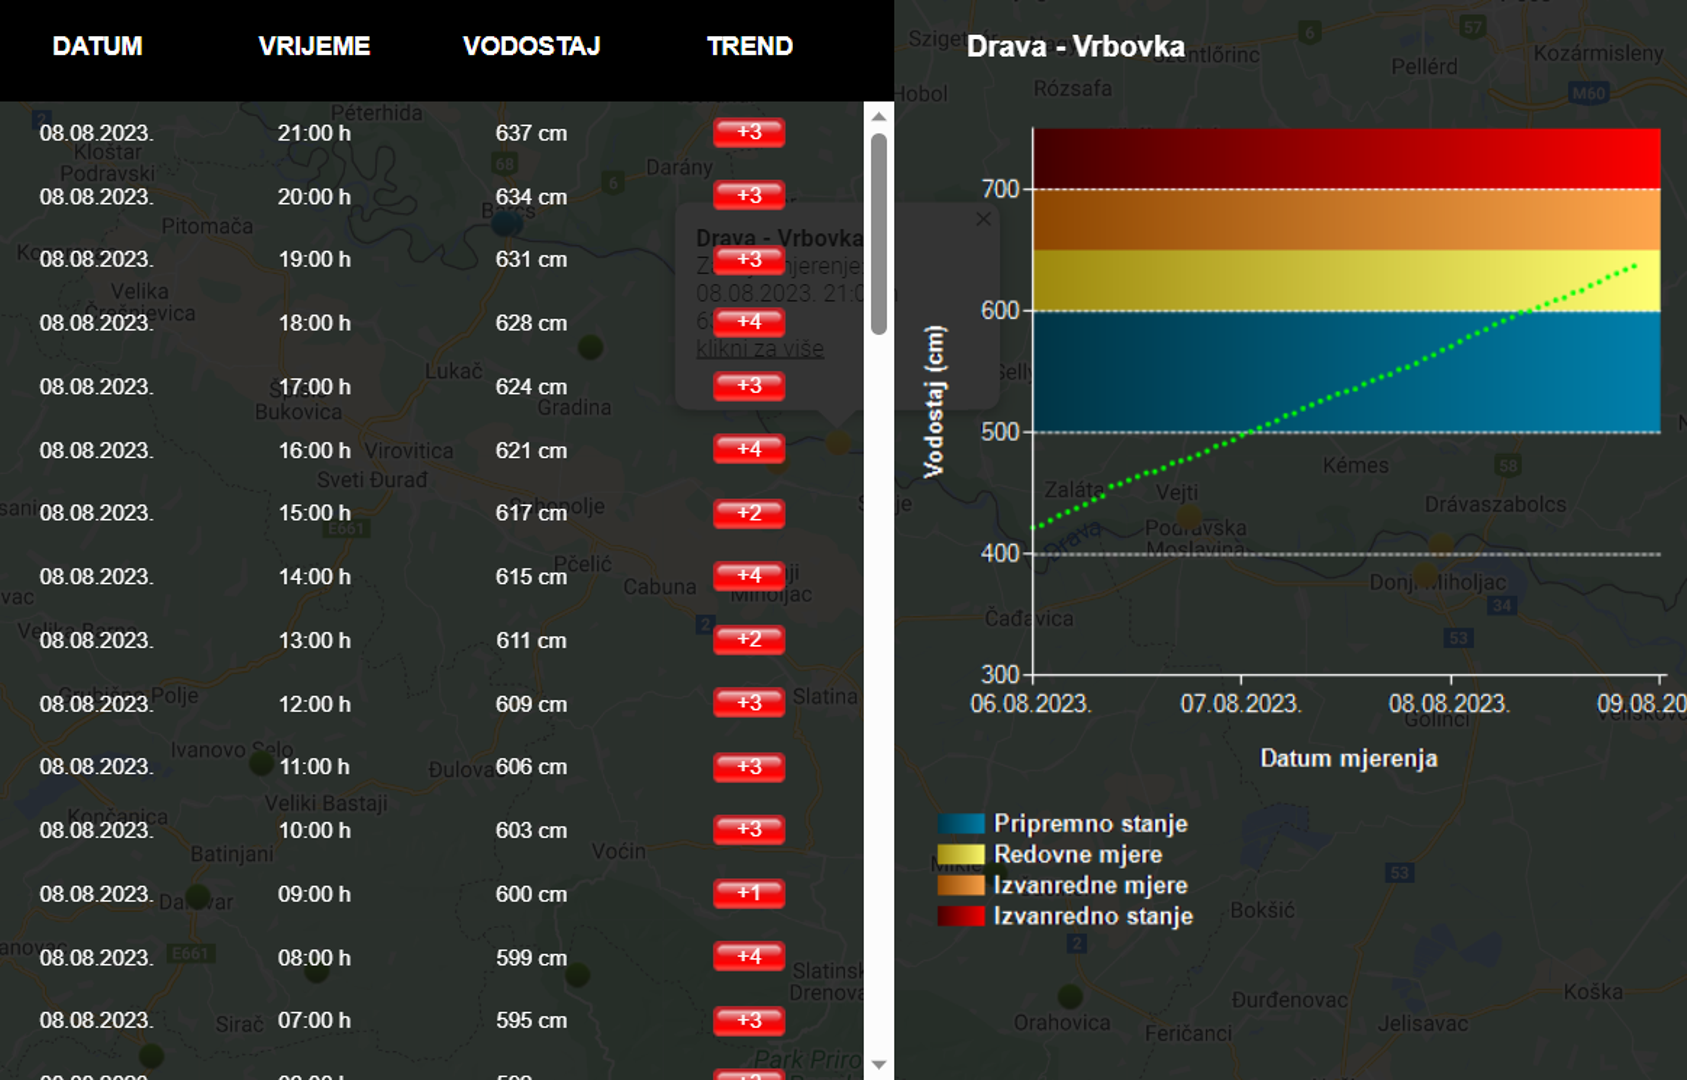The width and height of the screenshot is (1687, 1080).
Task: Select the TREND column header
Action: (750, 46)
